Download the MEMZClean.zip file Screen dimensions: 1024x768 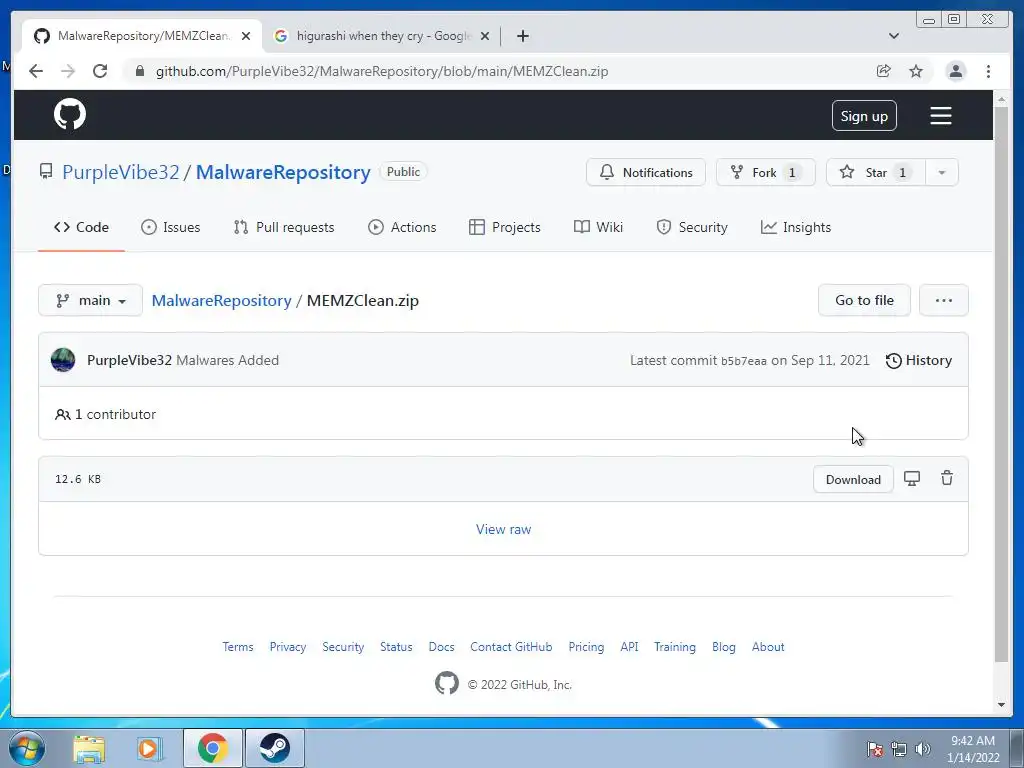click(x=853, y=479)
